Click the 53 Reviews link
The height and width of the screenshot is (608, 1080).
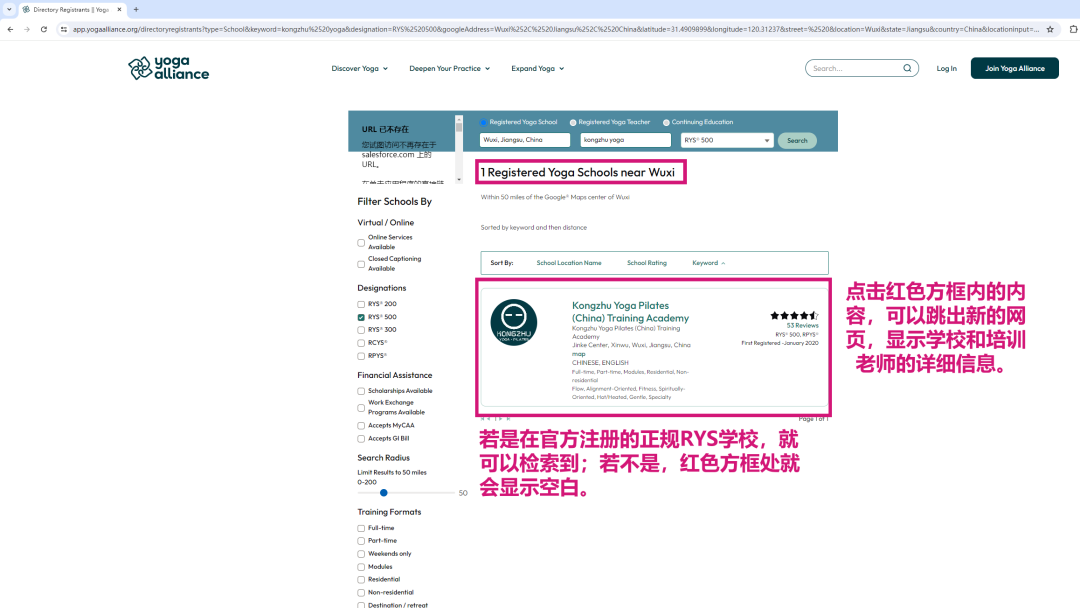pos(802,326)
